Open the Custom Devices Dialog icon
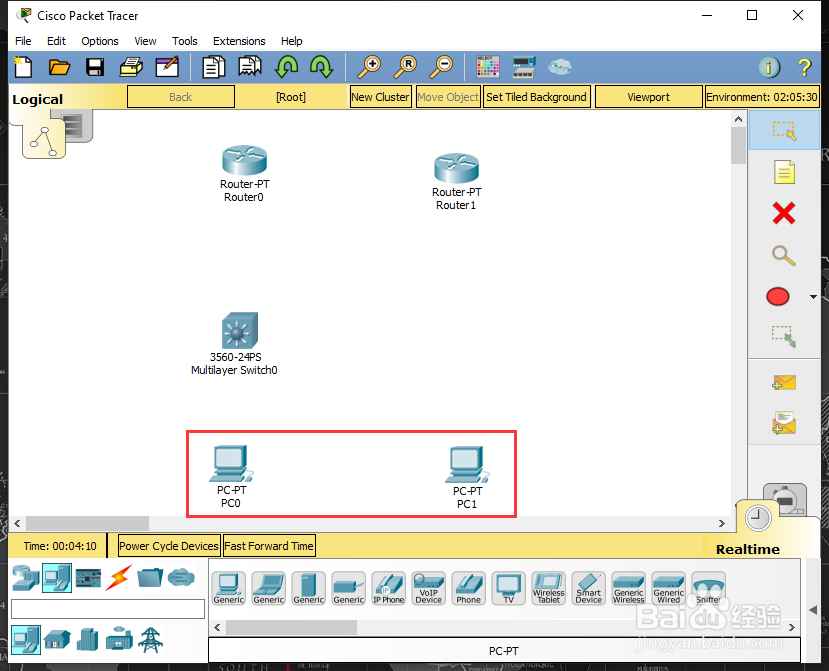This screenshot has width=829, height=671. pos(524,67)
